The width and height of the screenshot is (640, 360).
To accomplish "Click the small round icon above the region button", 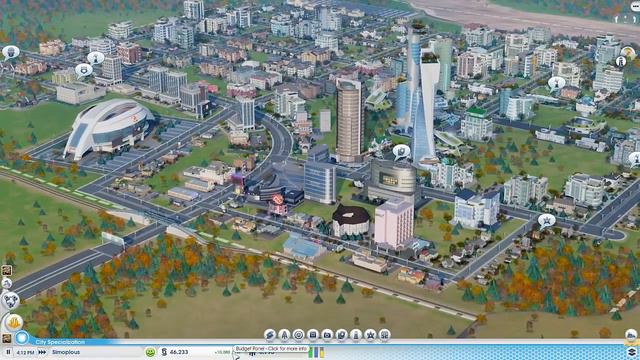I will pyautogui.click(x=7, y=283).
